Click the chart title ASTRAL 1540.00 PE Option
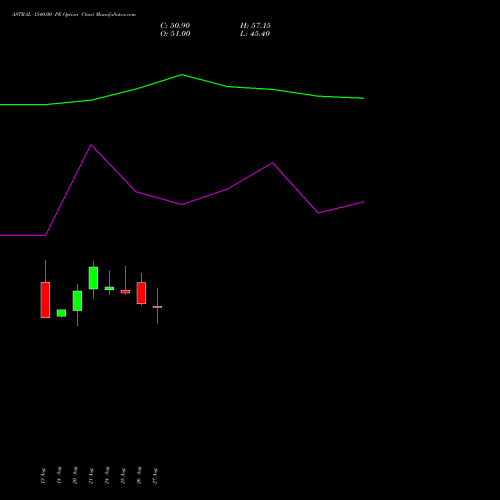 pyautogui.click(x=45, y=15)
